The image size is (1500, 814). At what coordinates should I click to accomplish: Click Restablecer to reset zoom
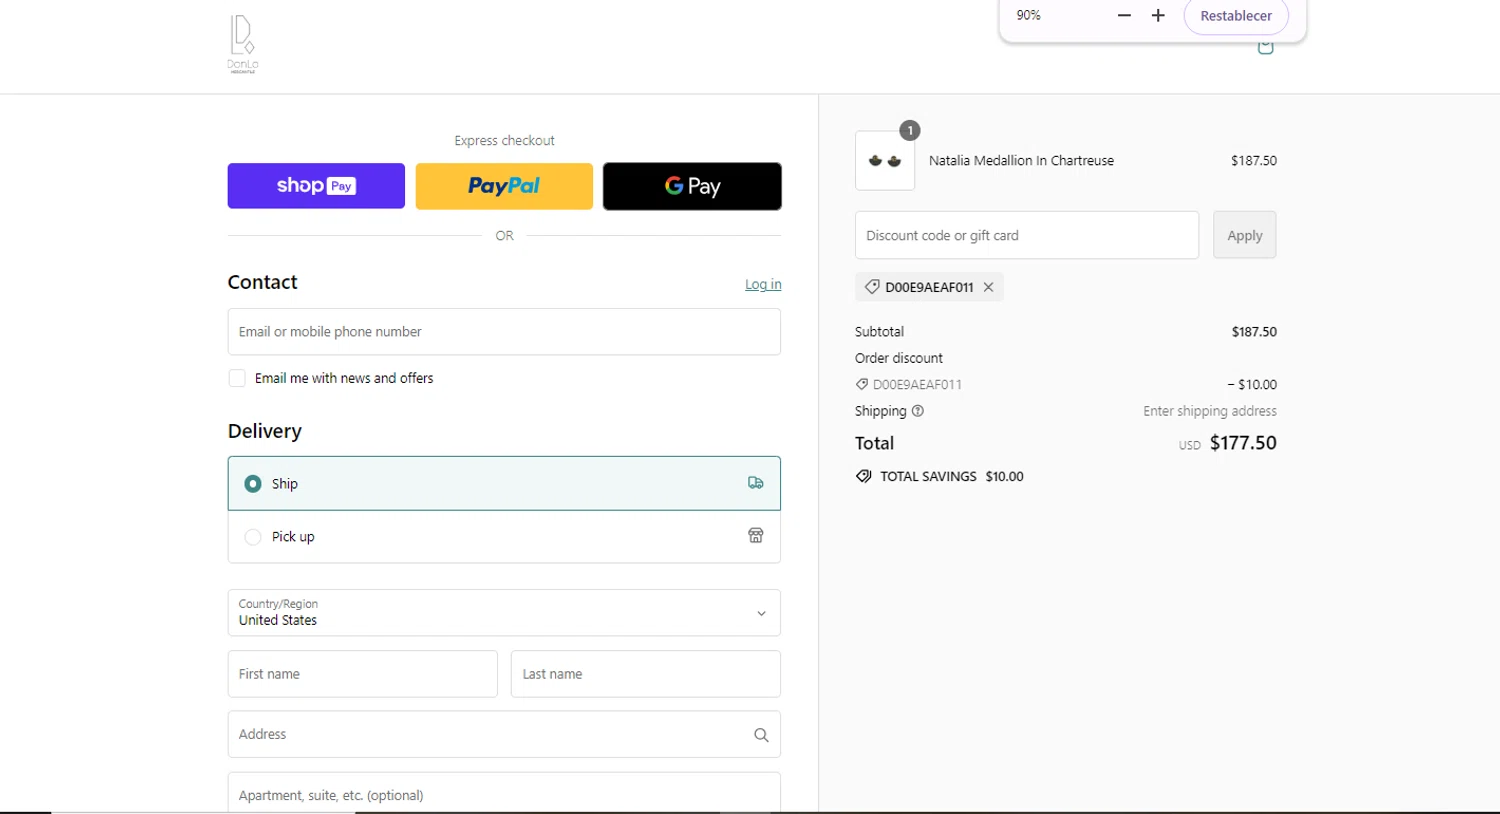[x=1236, y=16]
